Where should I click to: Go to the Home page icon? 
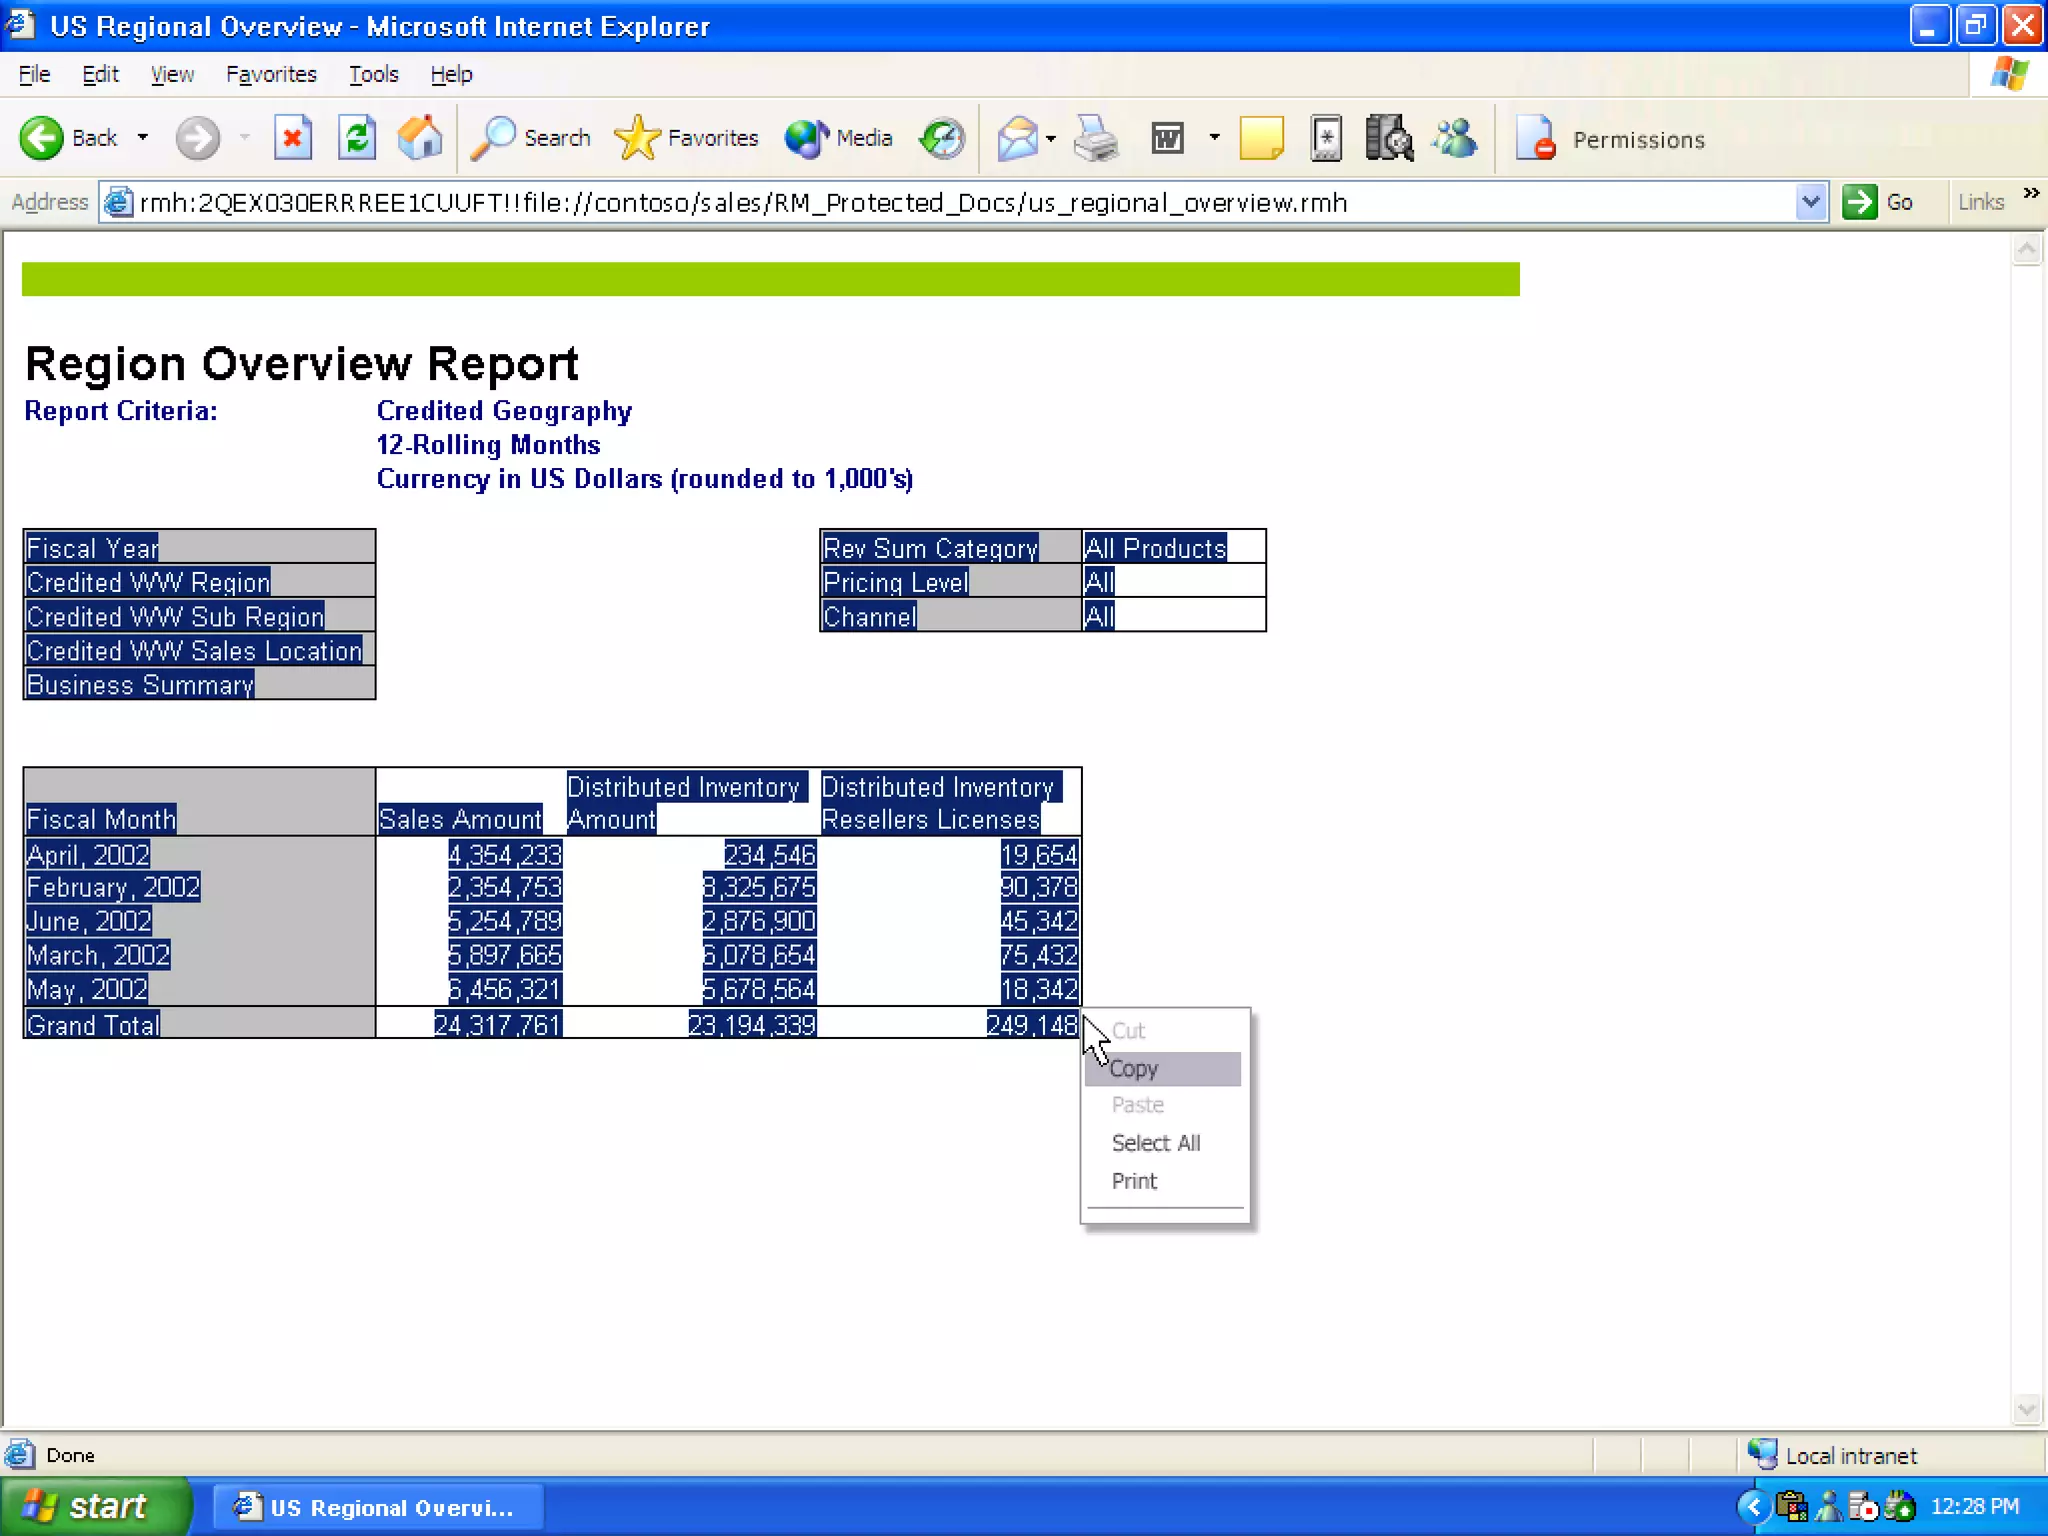(x=420, y=138)
